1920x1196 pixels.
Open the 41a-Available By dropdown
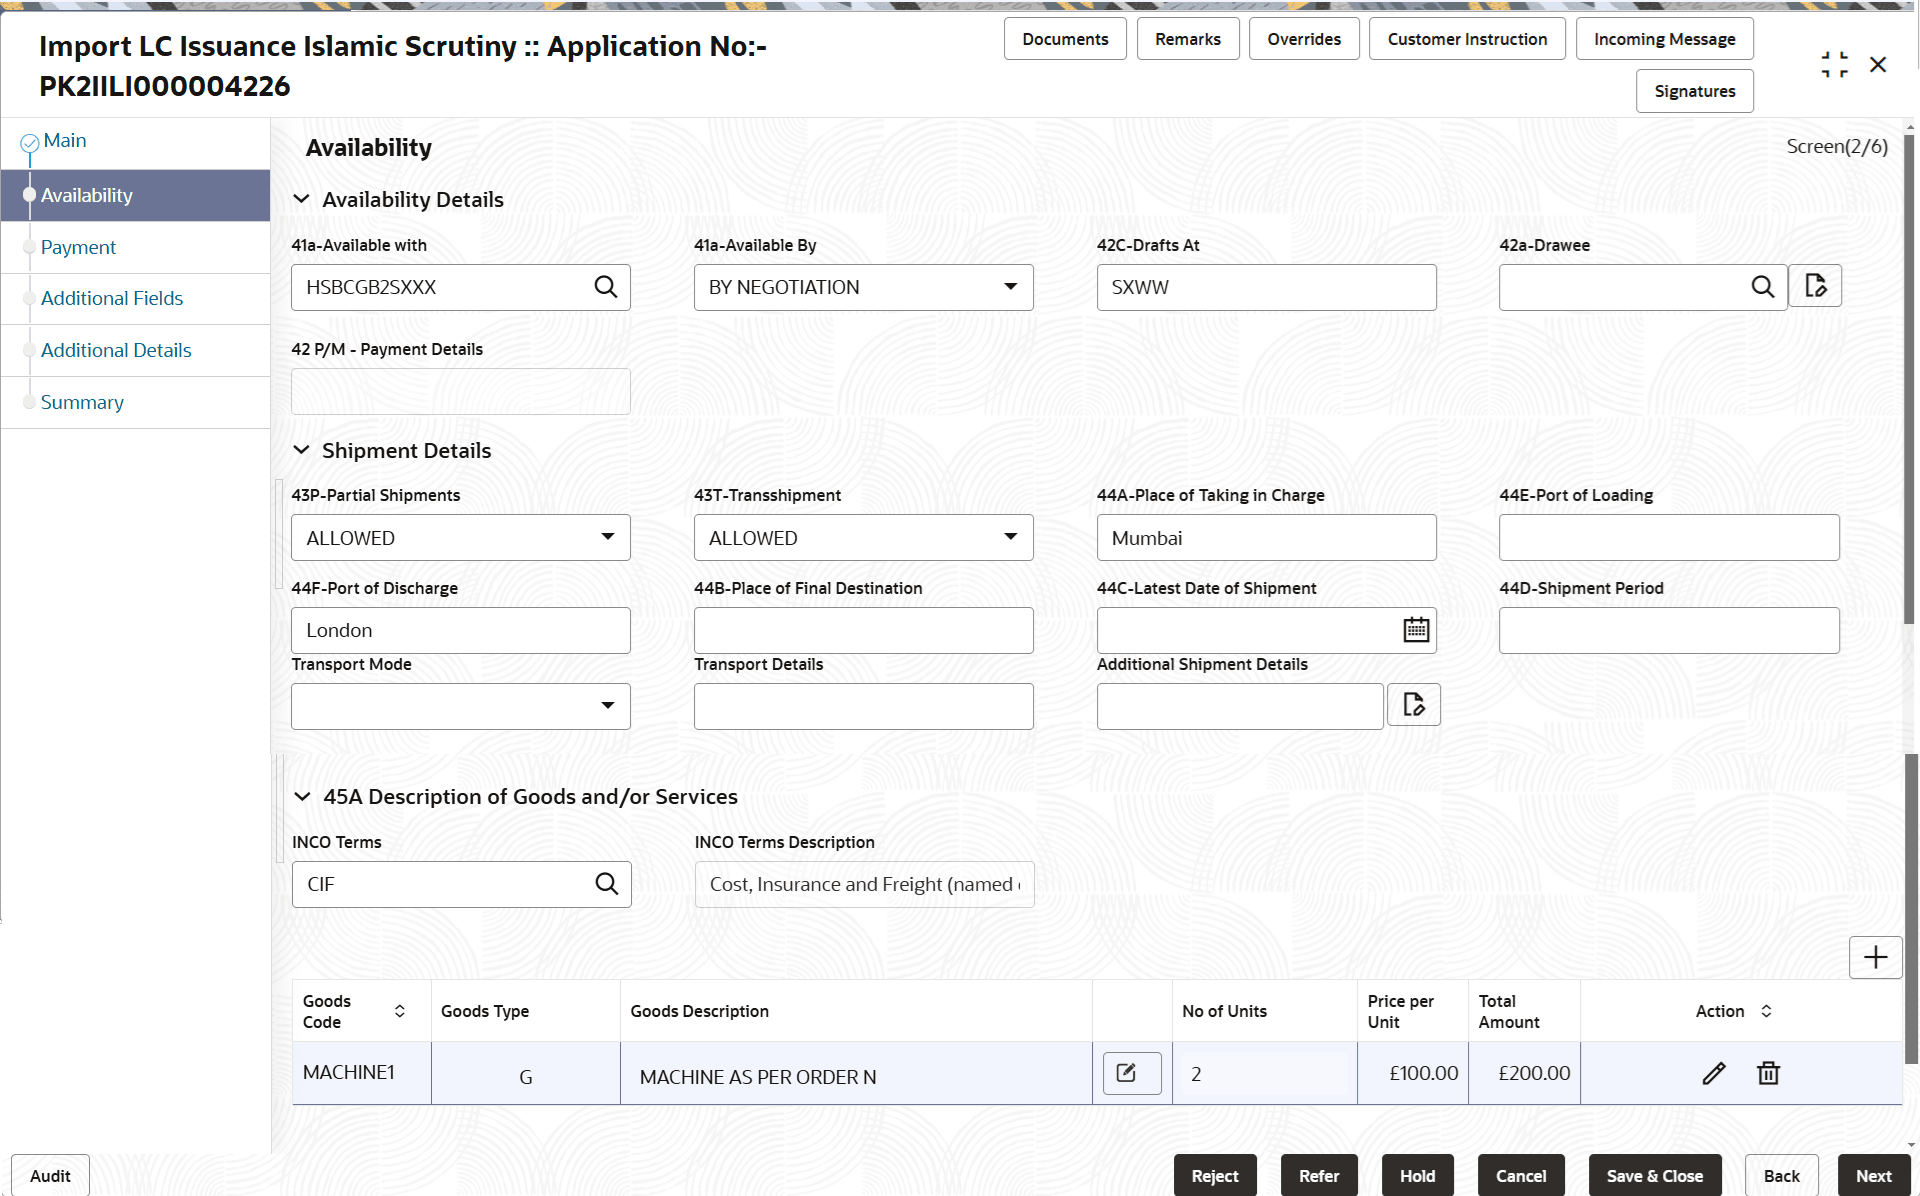coord(1010,286)
